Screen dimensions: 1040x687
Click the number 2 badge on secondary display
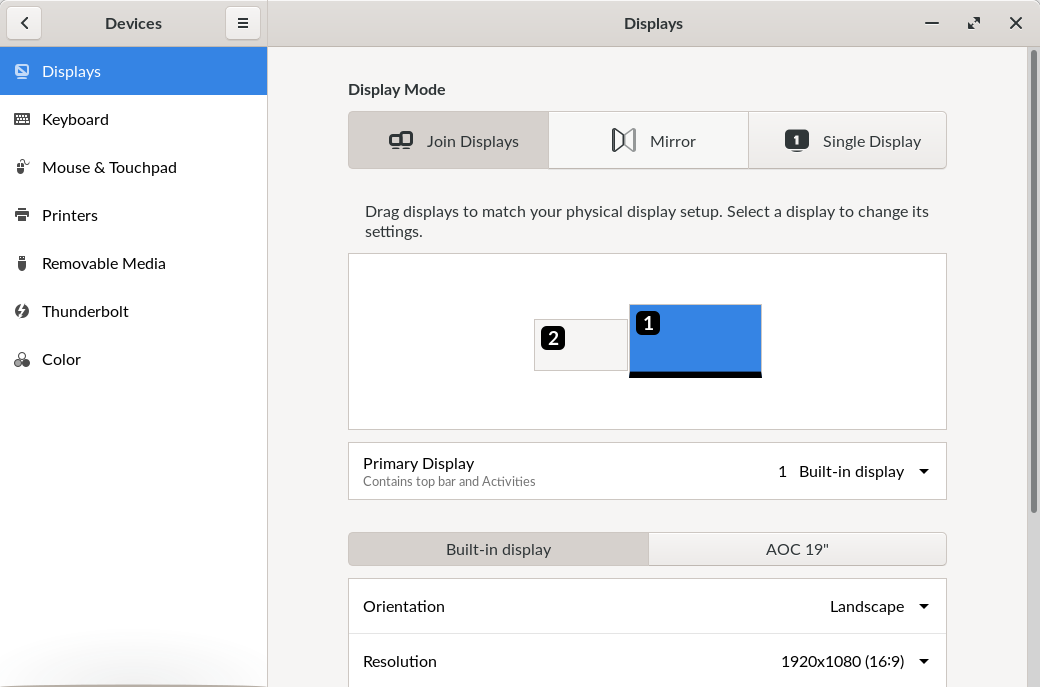[x=553, y=338]
